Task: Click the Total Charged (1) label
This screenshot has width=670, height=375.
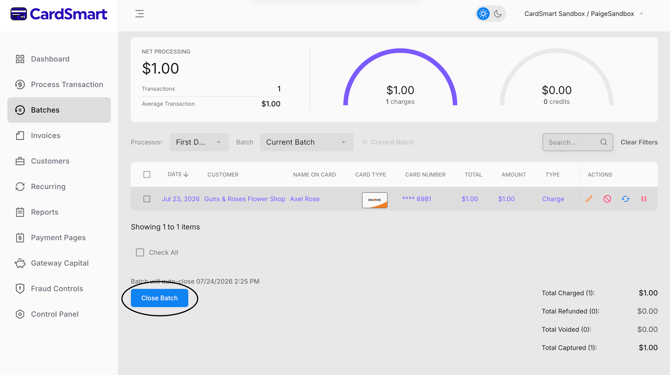Action: point(568,293)
